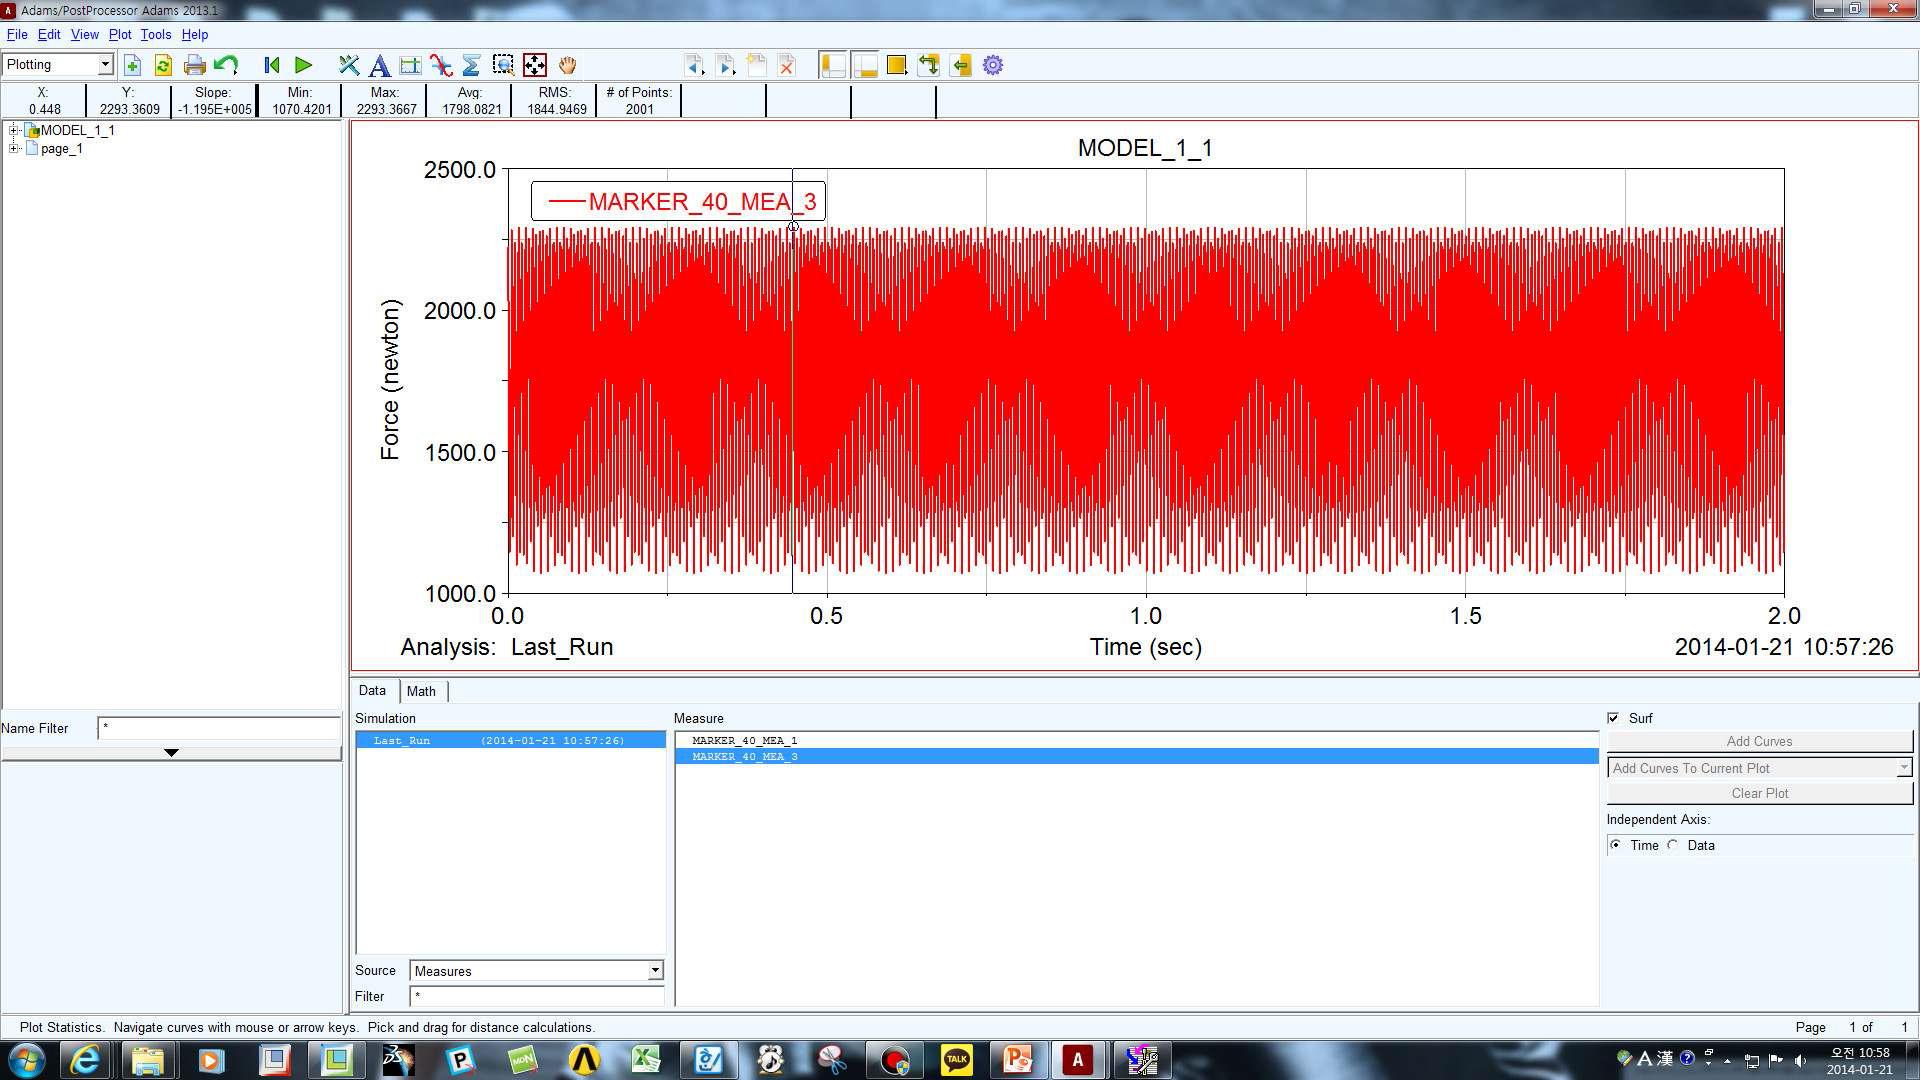Screen dimensions: 1920x1080
Task: Open the Edit menu
Action: (x=49, y=34)
